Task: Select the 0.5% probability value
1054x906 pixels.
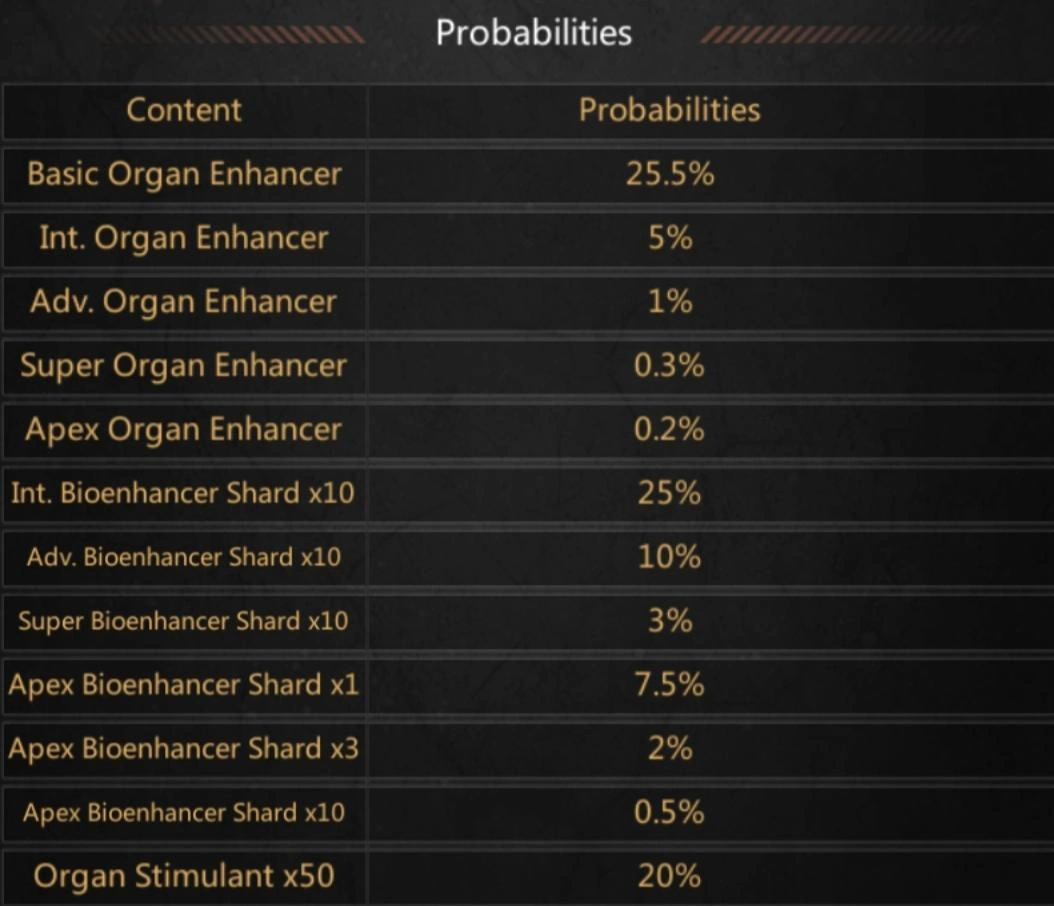Action: click(x=669, y=813)
